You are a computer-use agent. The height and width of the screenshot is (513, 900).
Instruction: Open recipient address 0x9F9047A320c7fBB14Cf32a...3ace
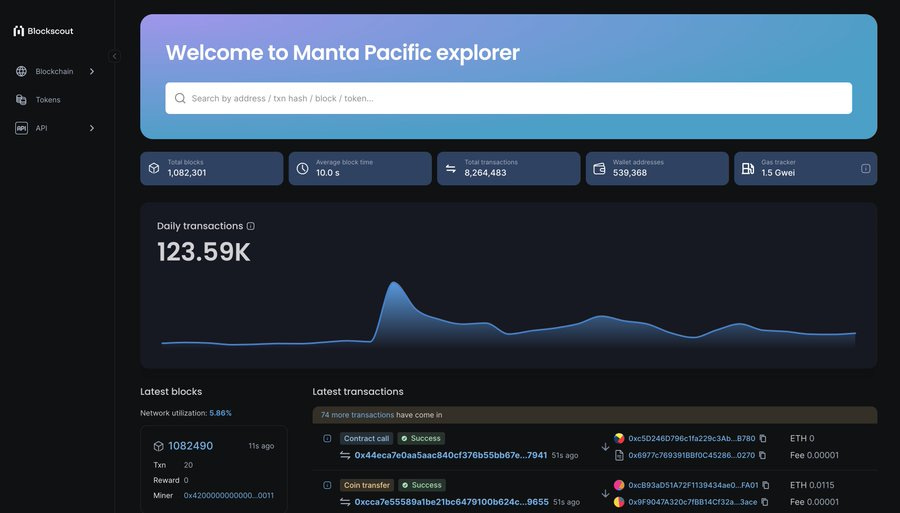pyautogui.click(x=693, y=502)
